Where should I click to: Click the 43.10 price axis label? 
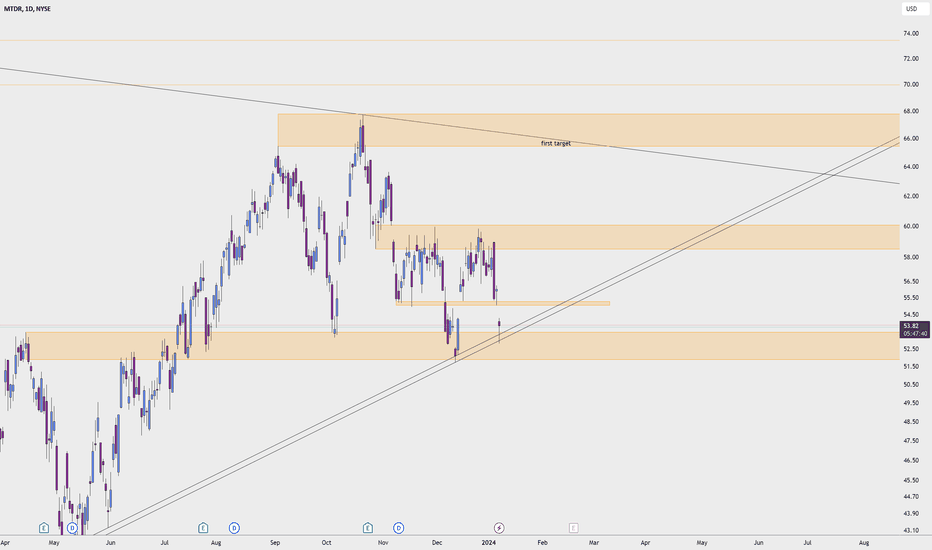click(911, 530)
